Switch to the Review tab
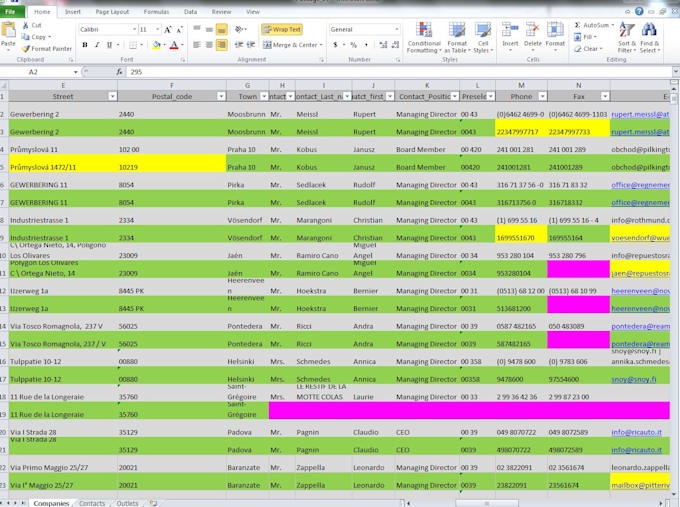680x507 pixels. pyautogui.click(x=221, y=12)
